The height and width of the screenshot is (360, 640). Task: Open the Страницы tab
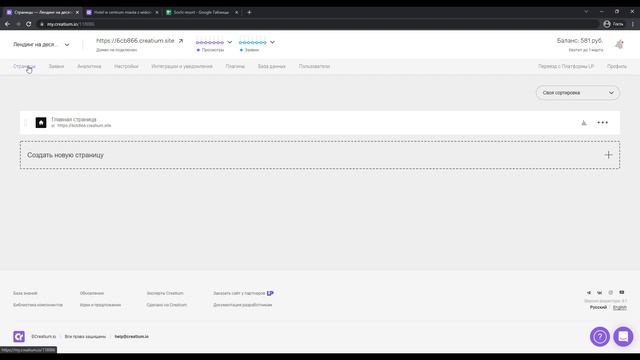[x=24, y=66]
